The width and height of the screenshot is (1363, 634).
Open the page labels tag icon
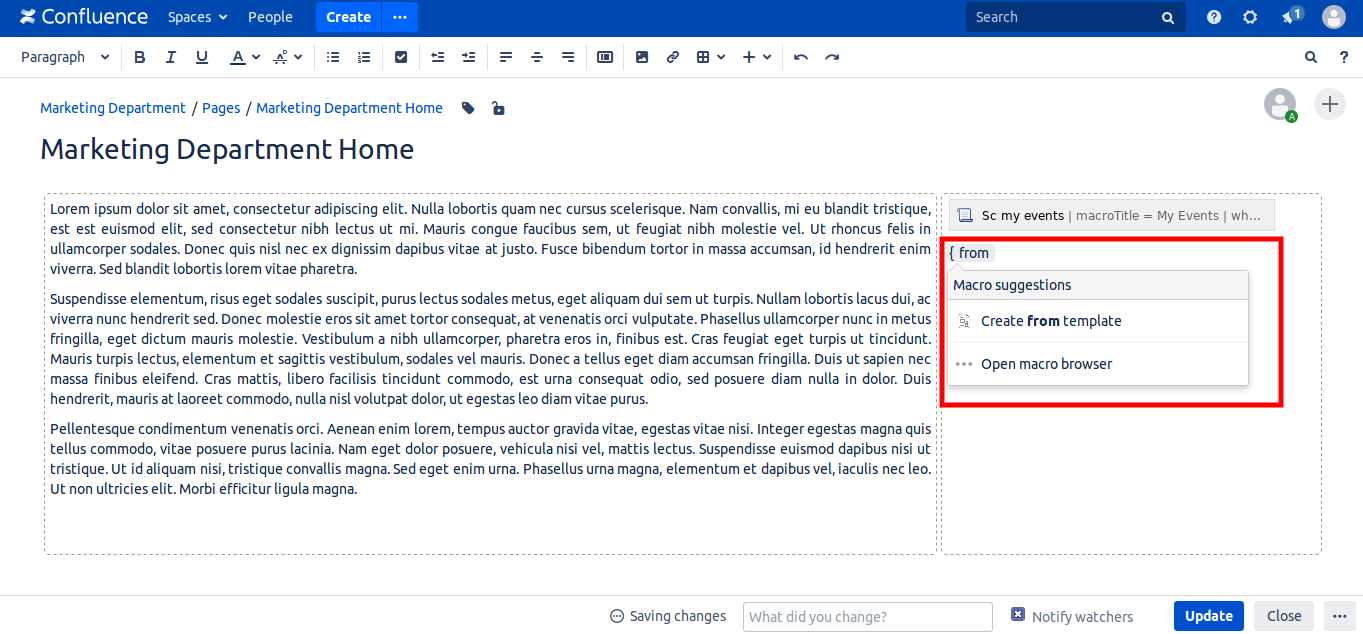(x=468, y=108)
